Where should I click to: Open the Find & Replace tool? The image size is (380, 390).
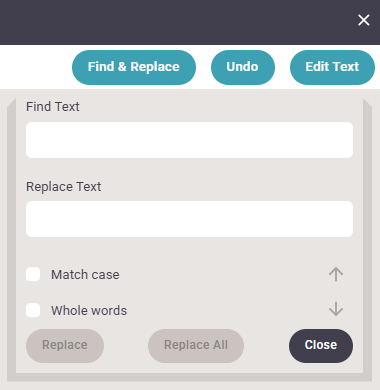pyautogui.click(x=134, y=67)
